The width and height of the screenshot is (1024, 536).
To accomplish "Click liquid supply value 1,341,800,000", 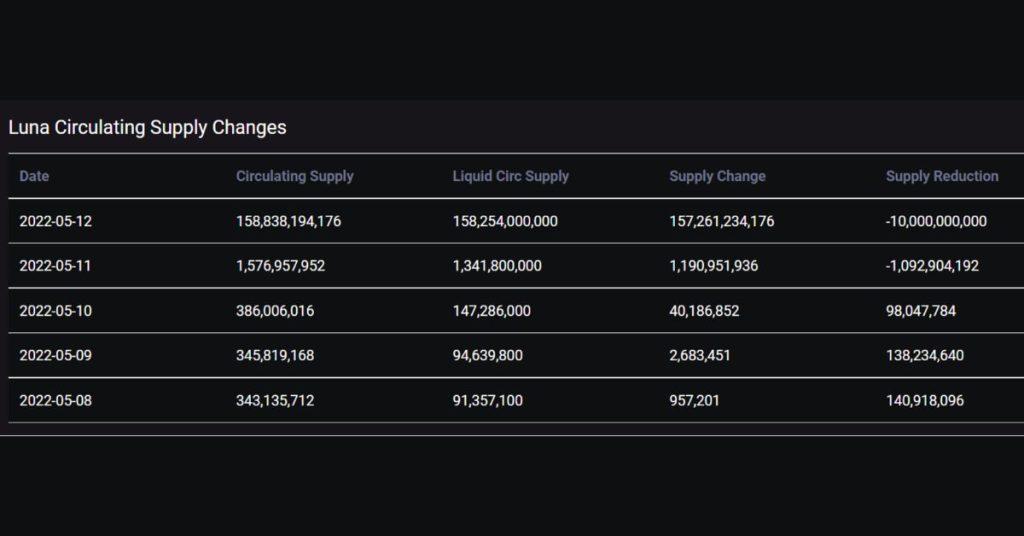I will pyautogui.click(x=497, y=266).
